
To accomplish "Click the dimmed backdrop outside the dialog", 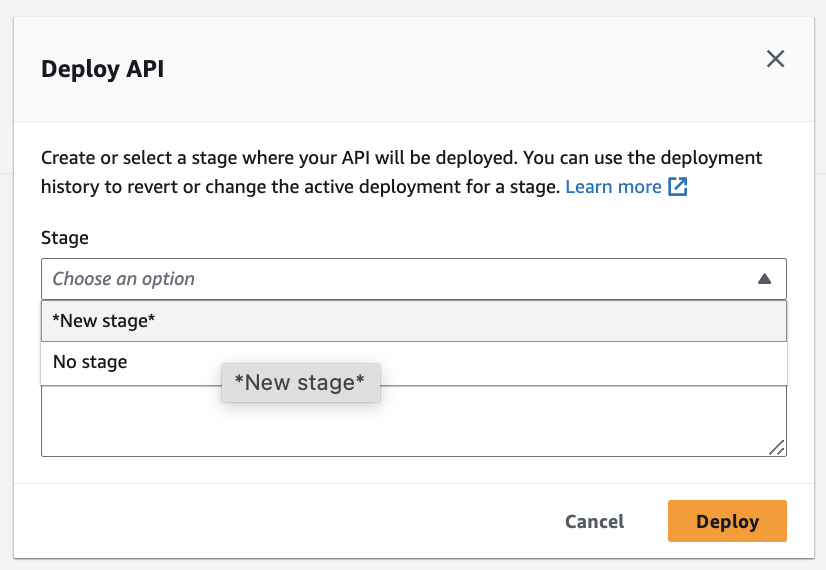I will coord(6,300).
